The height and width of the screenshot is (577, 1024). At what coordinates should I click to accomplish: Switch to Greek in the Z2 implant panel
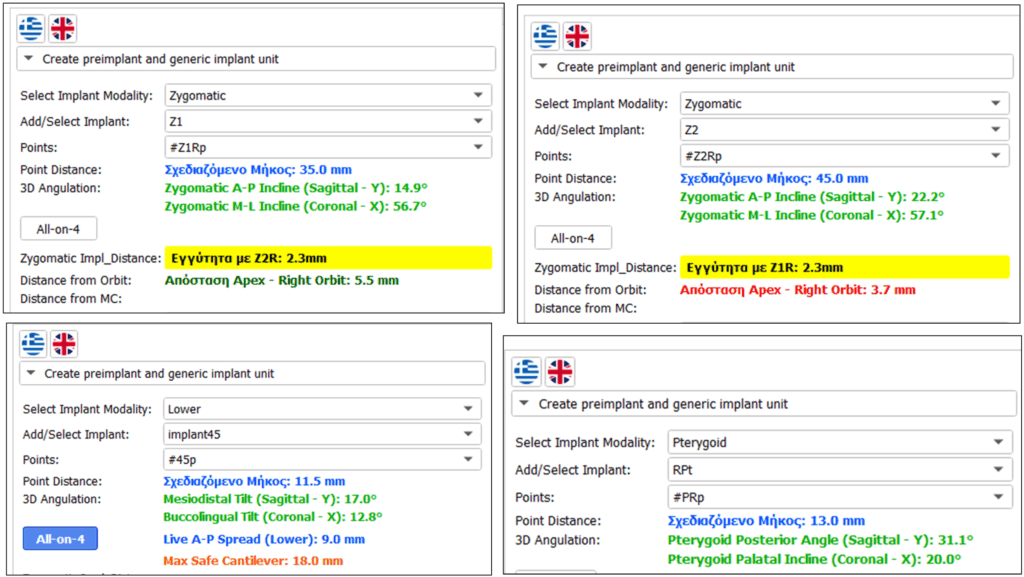545,36
